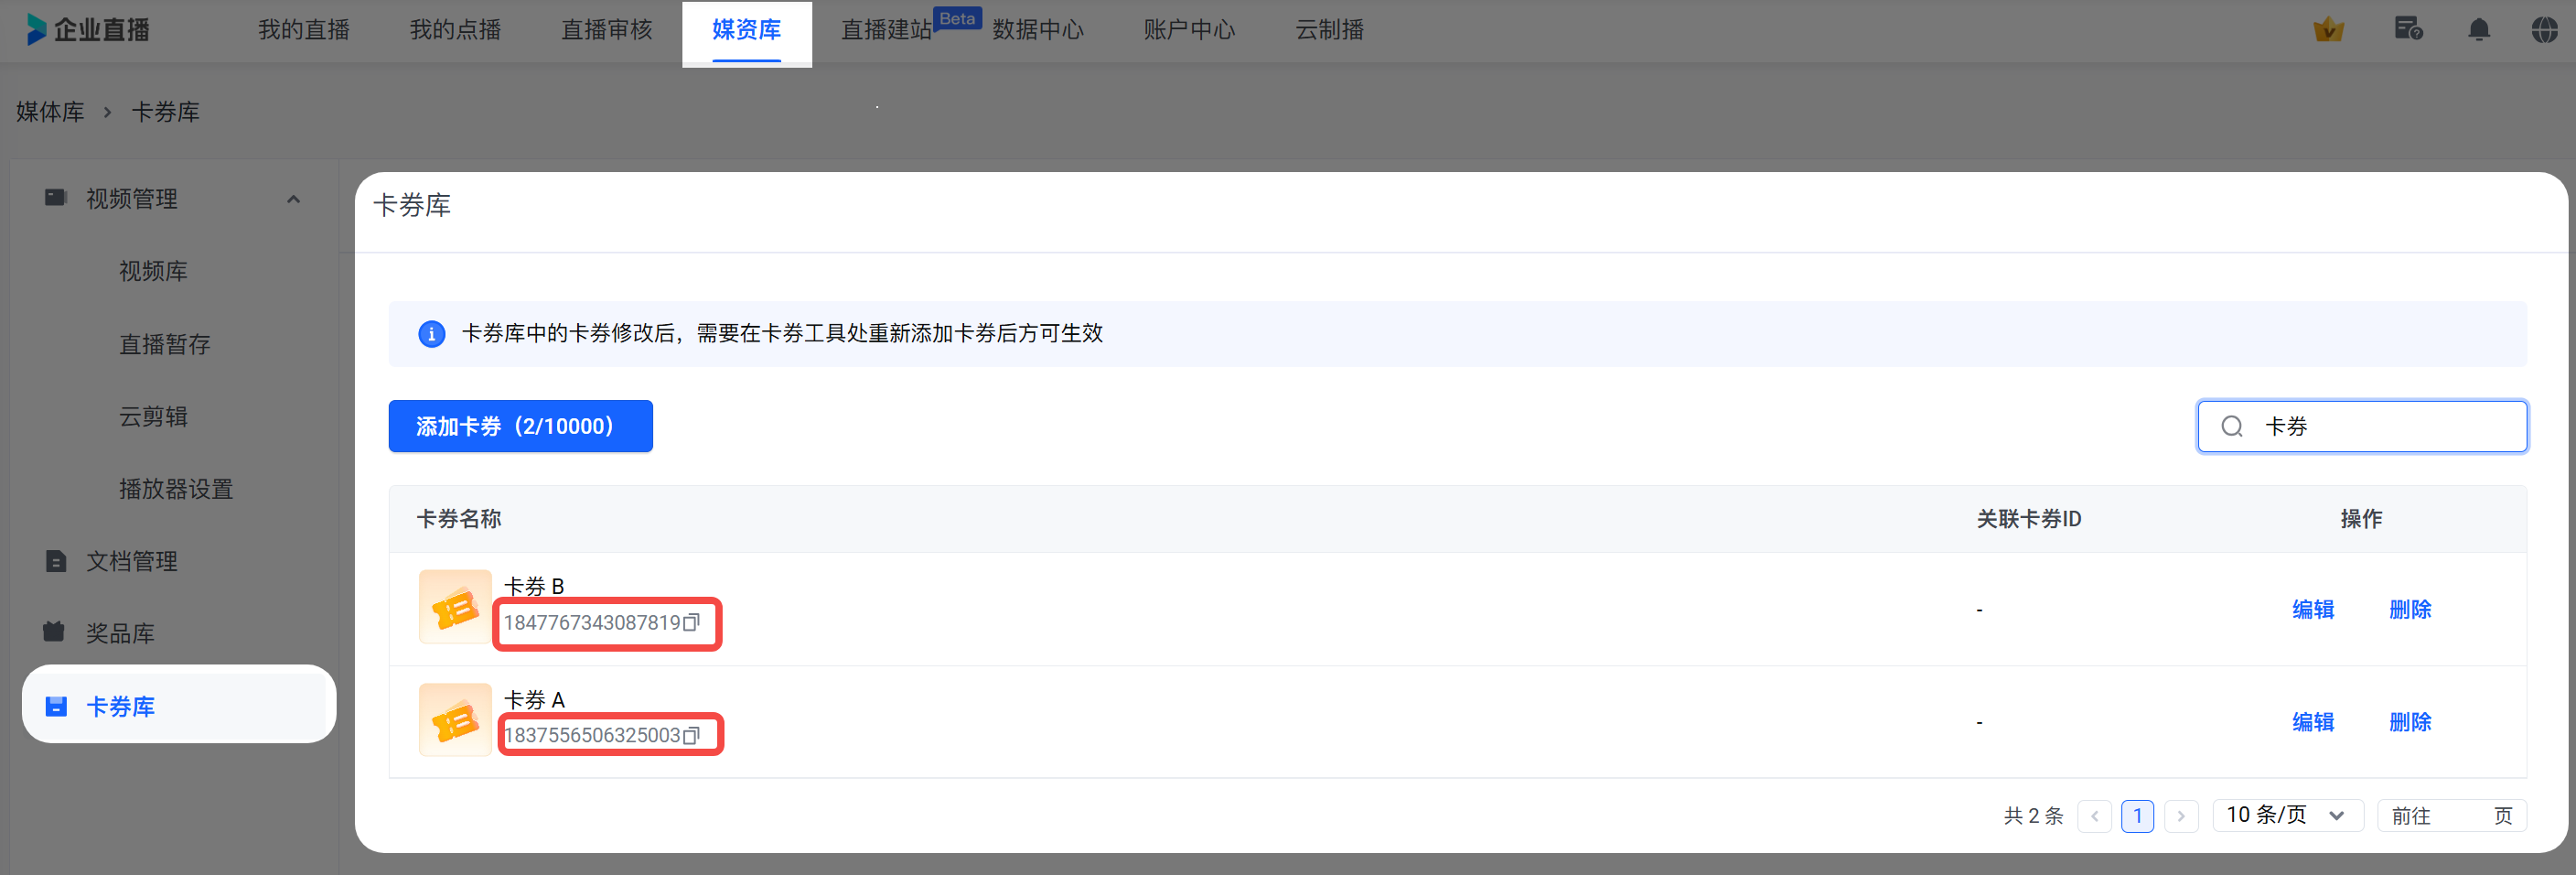
Task: Click 关联卡券ID column header
Action: [x=2029, y=519]
